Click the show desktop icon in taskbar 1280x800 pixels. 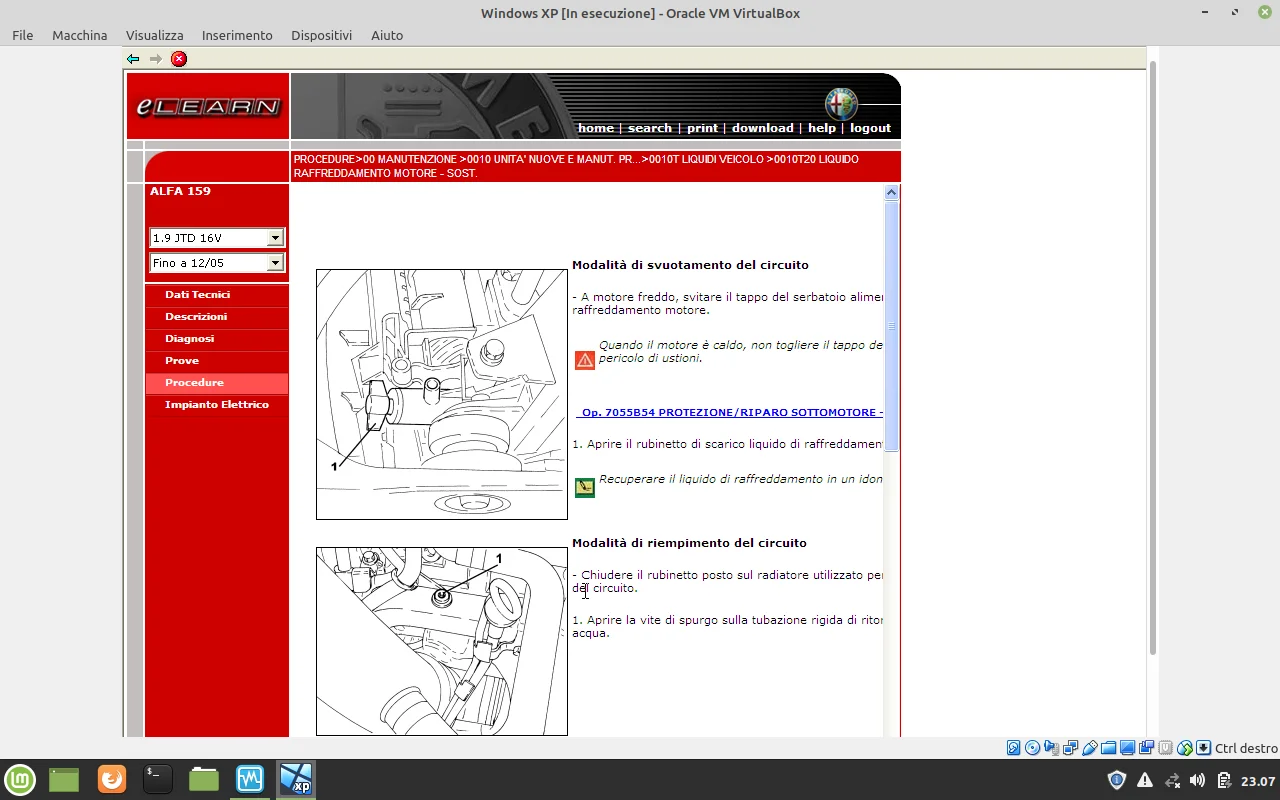[64, 779]
